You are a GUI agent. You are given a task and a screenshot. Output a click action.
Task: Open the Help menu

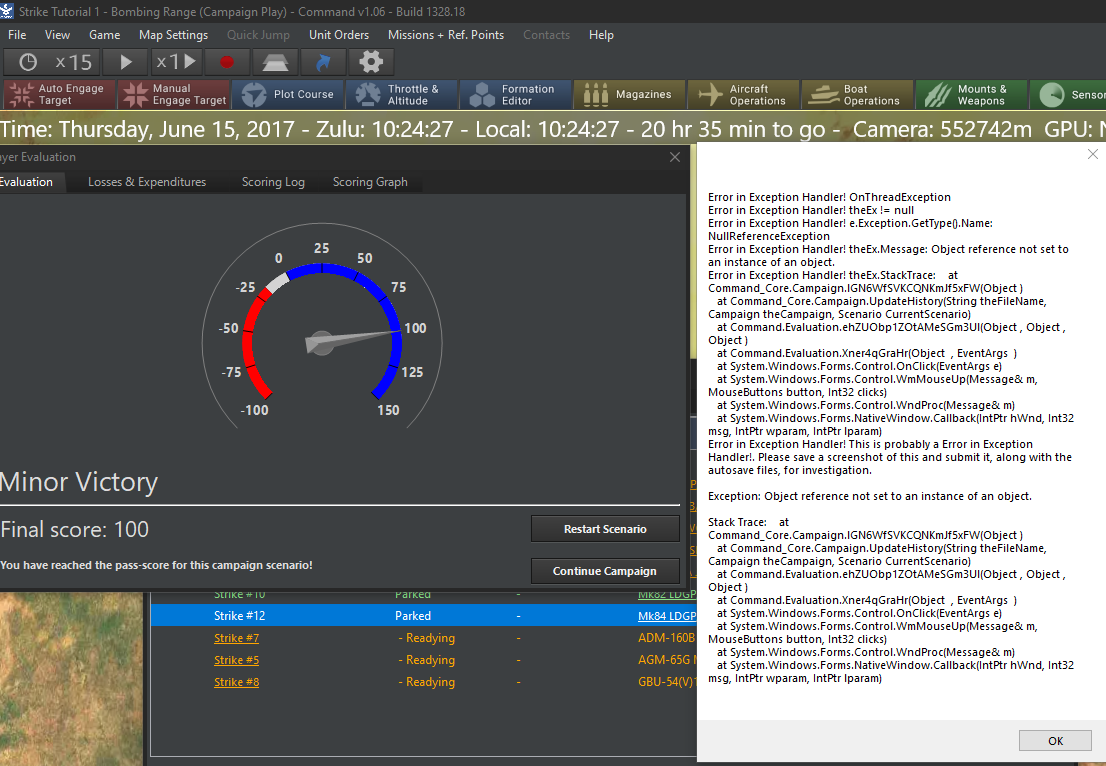point(601,35)
